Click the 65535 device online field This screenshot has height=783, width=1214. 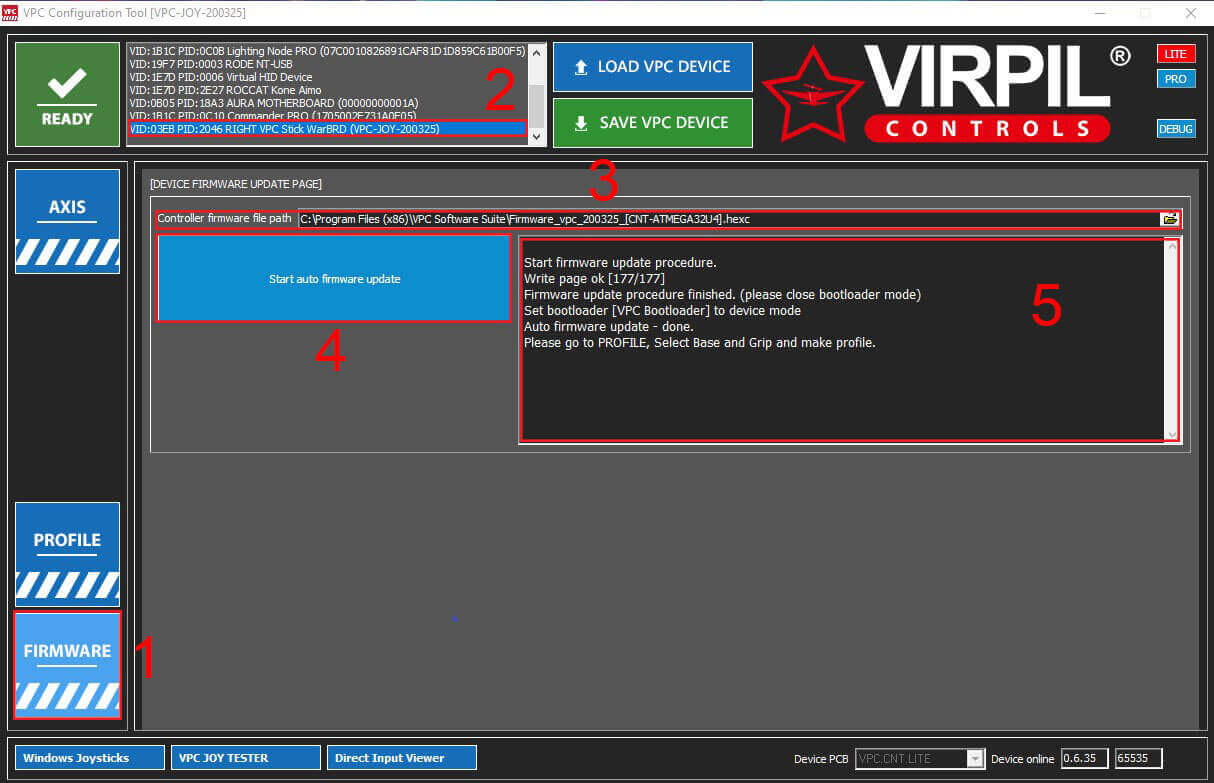click(1139, 759)
